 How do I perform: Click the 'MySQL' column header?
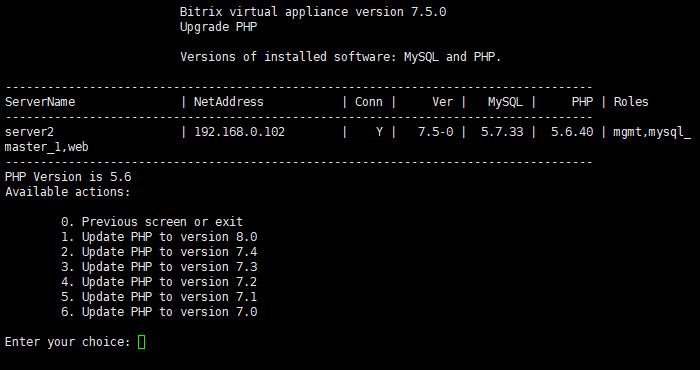pos(505,102)
